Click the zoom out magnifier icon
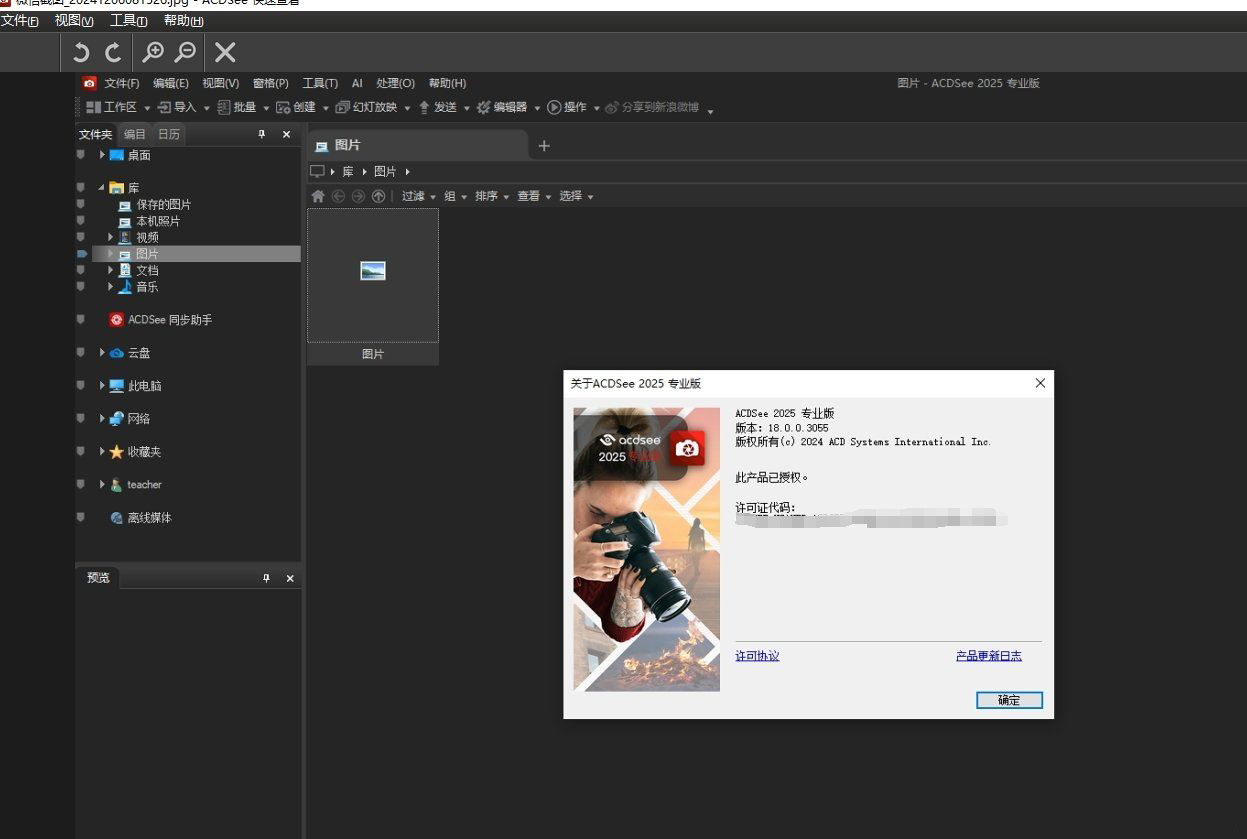 click(x=185, y=53)
